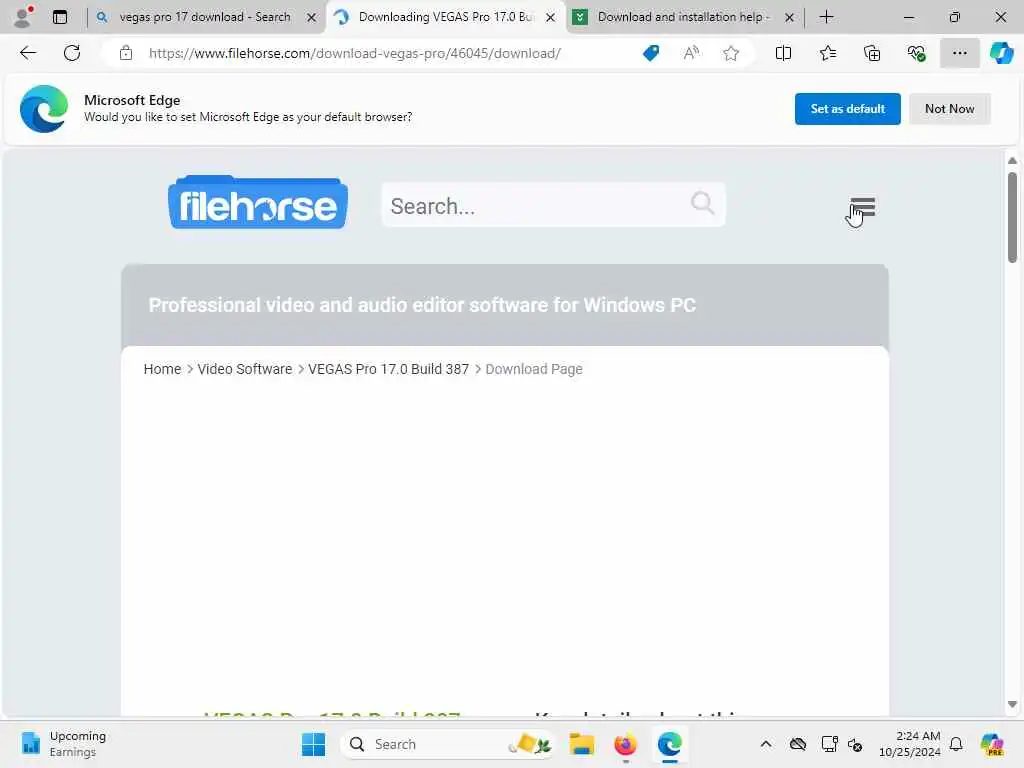Go to Home breadcrumb link
The width and height of the screenshot is (1024, 768).
[162, 369]
